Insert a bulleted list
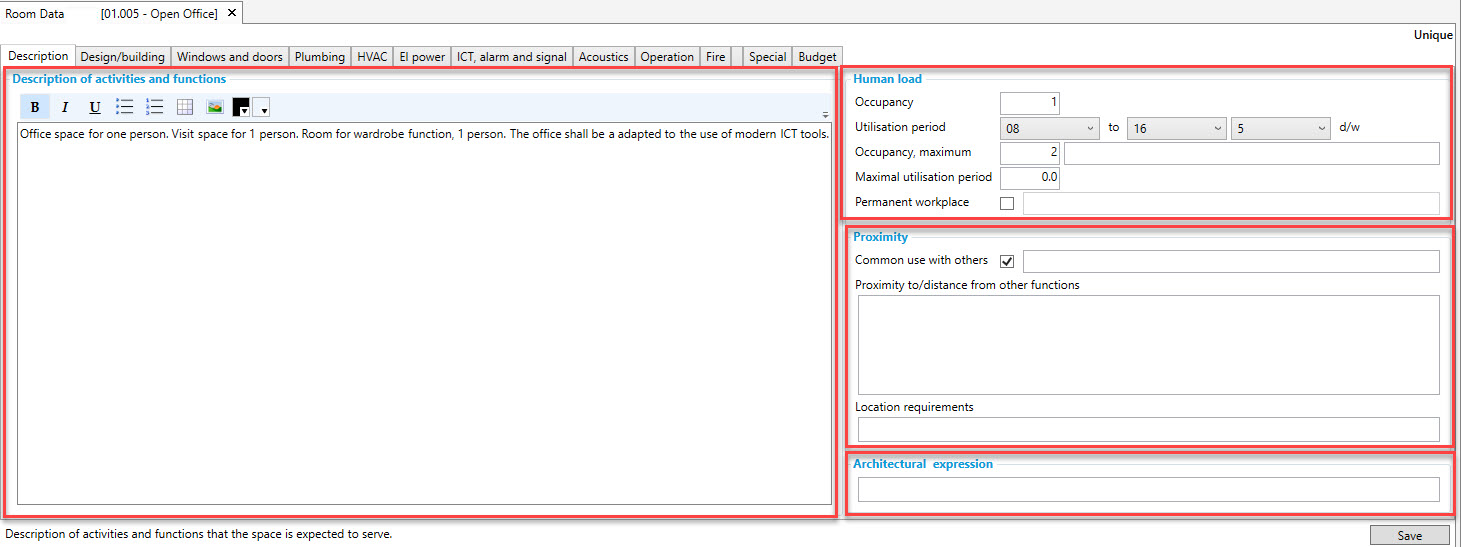This screenshot has height=547, width=1461. (x=125, y=107)
